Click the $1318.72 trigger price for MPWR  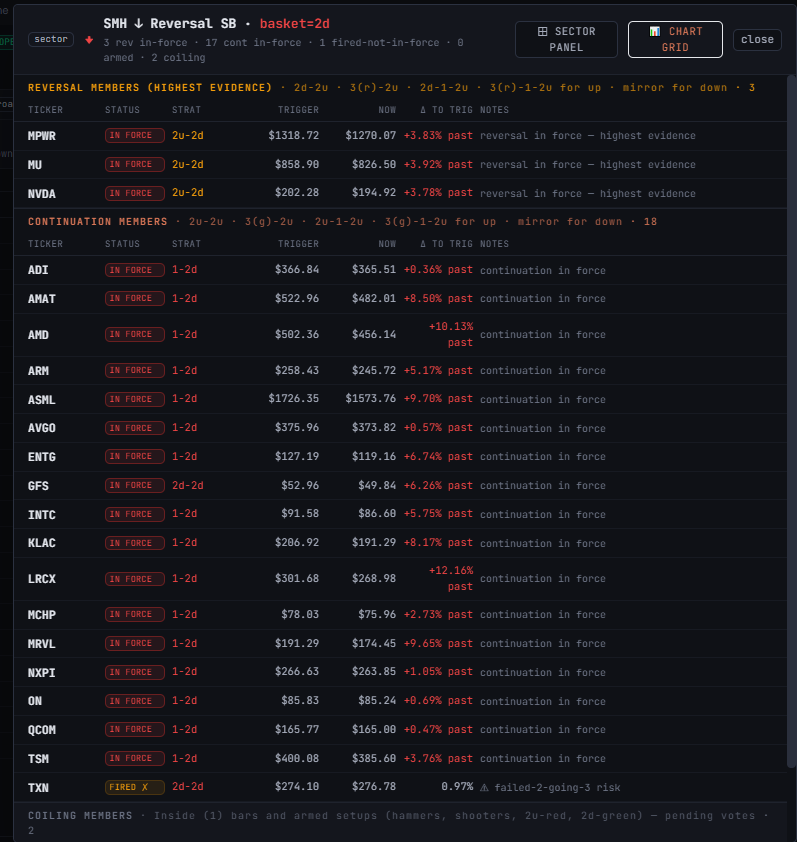click(x=294, y=136)
